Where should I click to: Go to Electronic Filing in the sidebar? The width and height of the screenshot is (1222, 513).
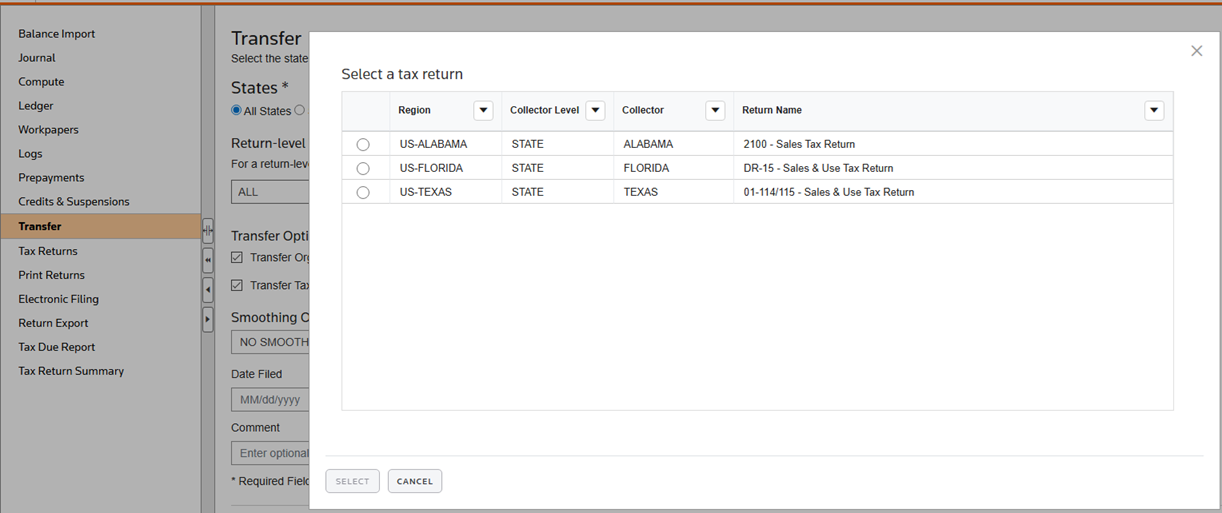tap(58, 299)
